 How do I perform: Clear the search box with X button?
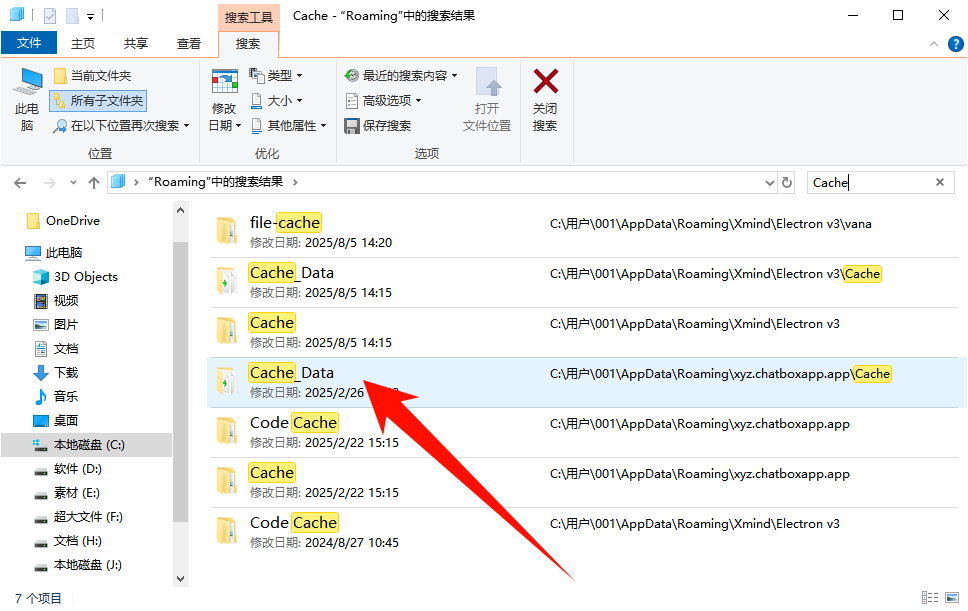coord(939,183)
